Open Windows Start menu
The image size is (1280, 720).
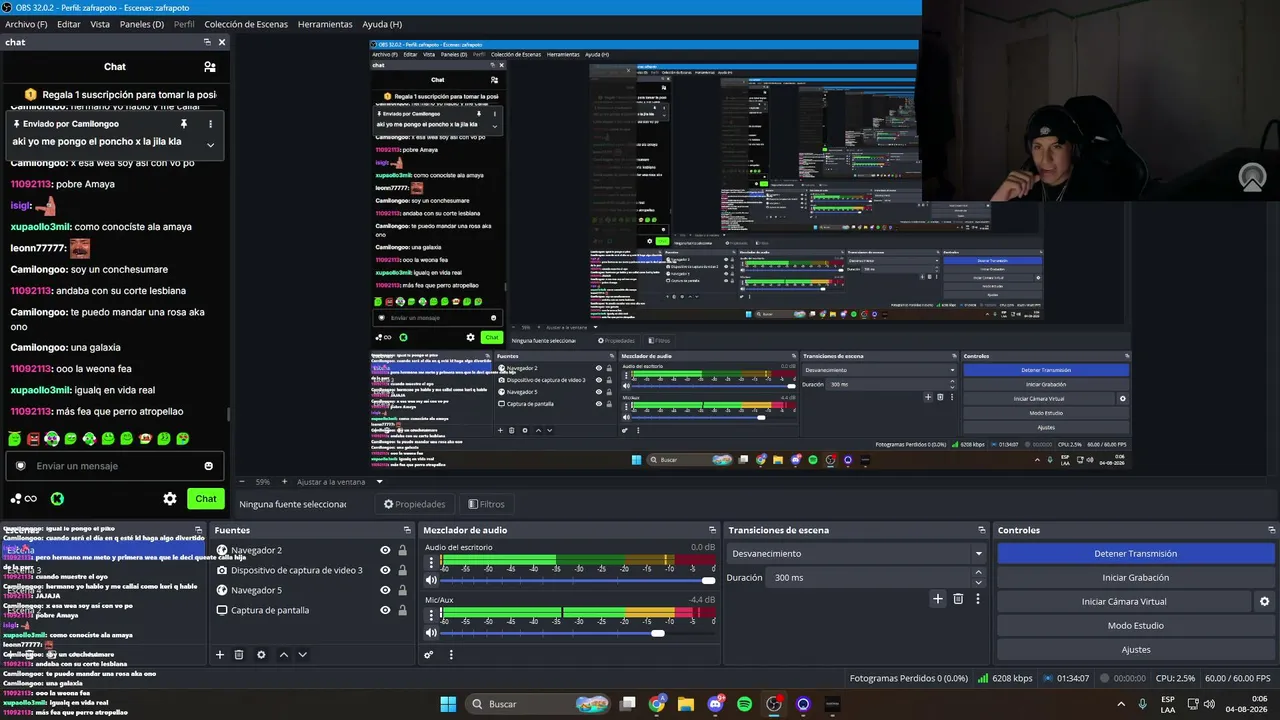coord(448,704)
